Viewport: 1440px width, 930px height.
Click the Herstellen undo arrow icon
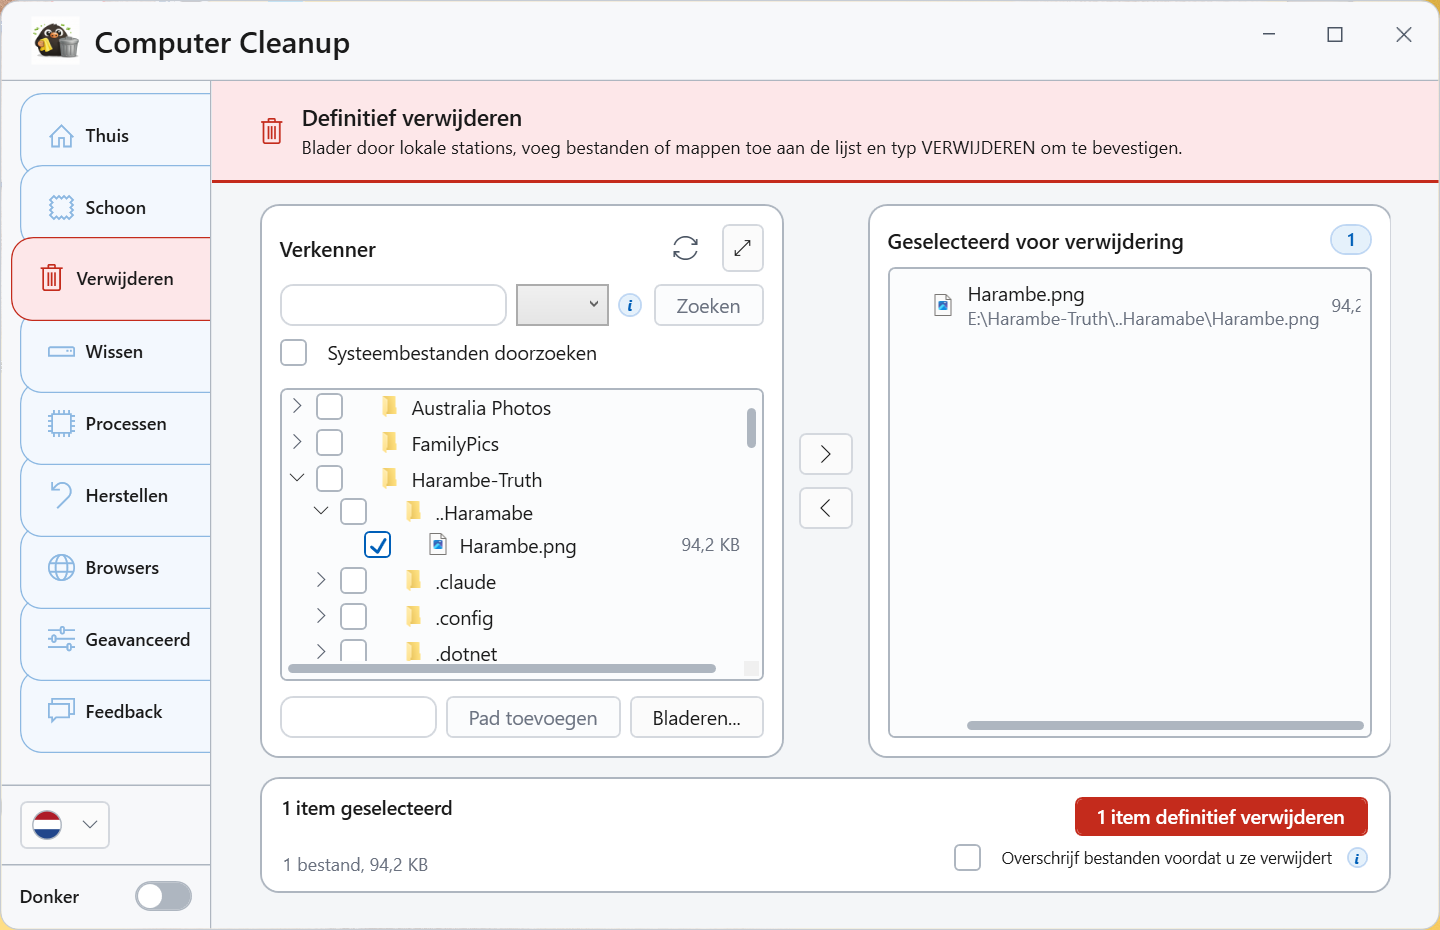pos(61,496)
